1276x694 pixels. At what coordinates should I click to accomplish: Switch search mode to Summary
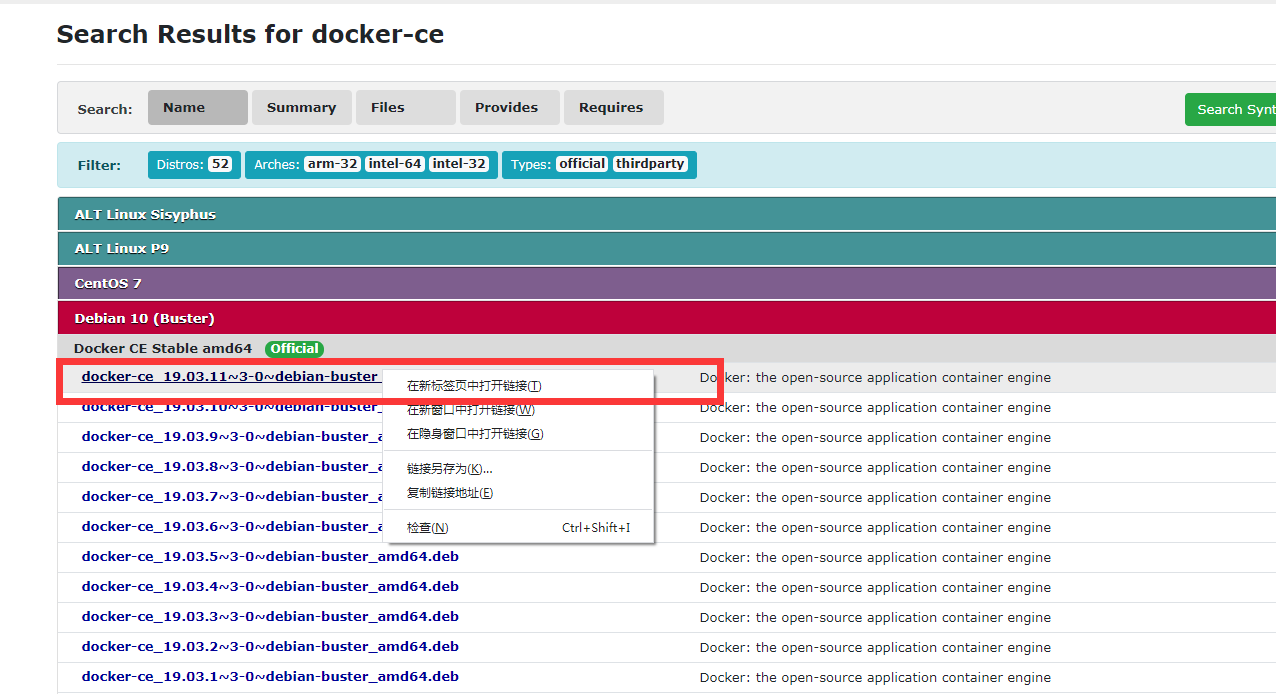tap(301, 107)
